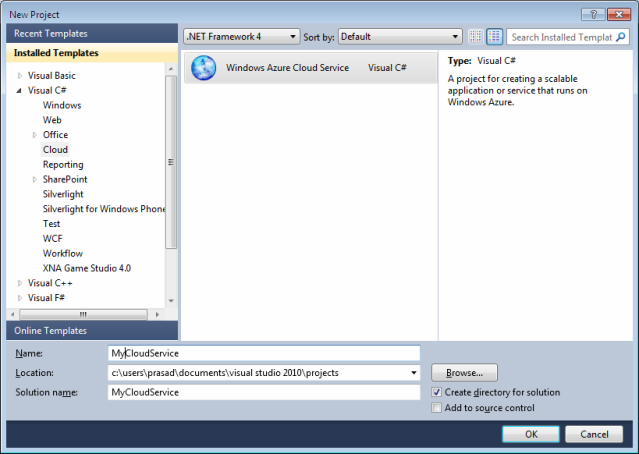639x454 pixels.
Task: Toggle Create directory for solution checkbox
Action: (x=436, y=392)
